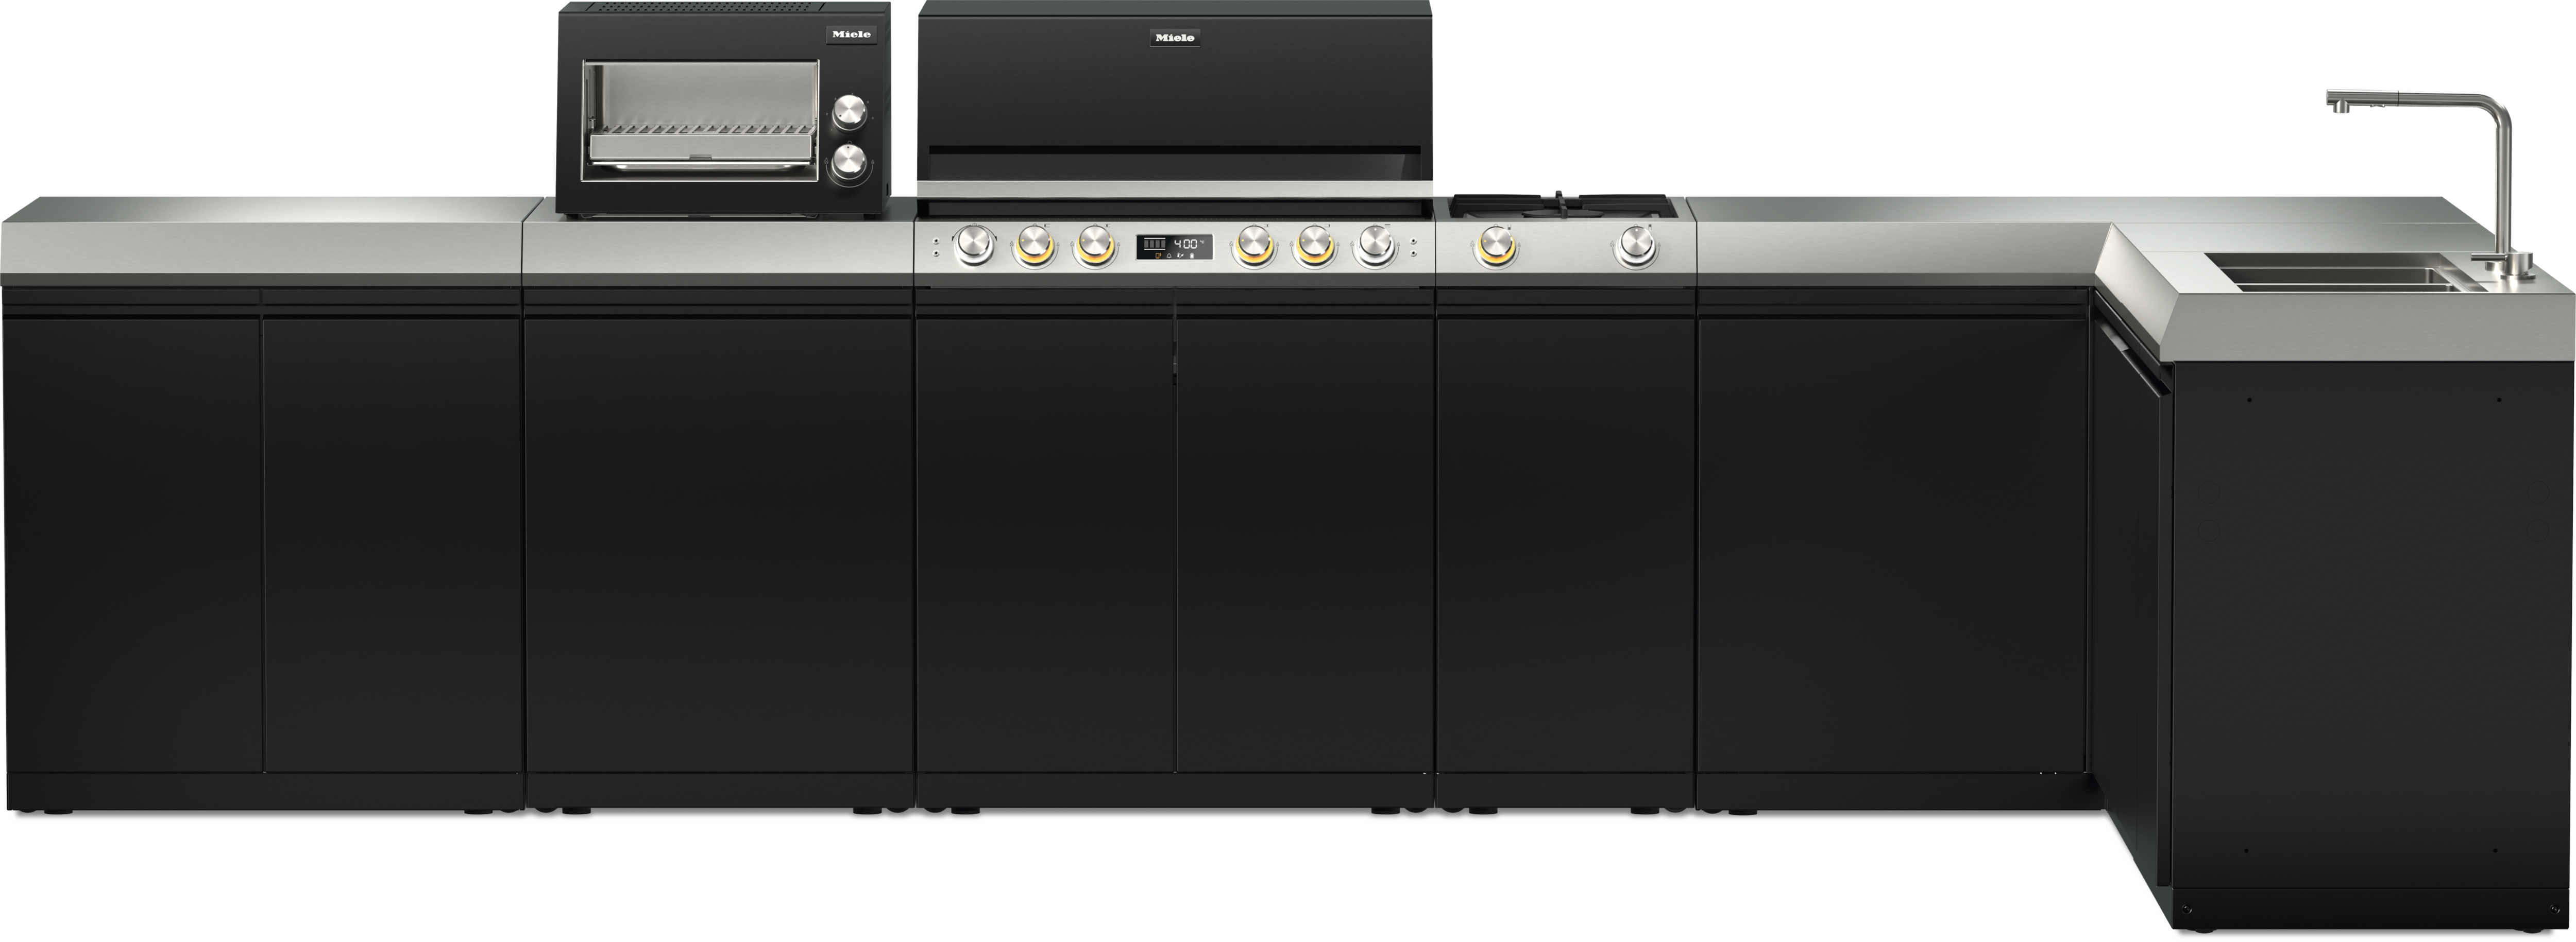Click the lit burner knob nearest the display's left edge
This screenshot has width=2576, height=942.
(x=1095, y=246)
